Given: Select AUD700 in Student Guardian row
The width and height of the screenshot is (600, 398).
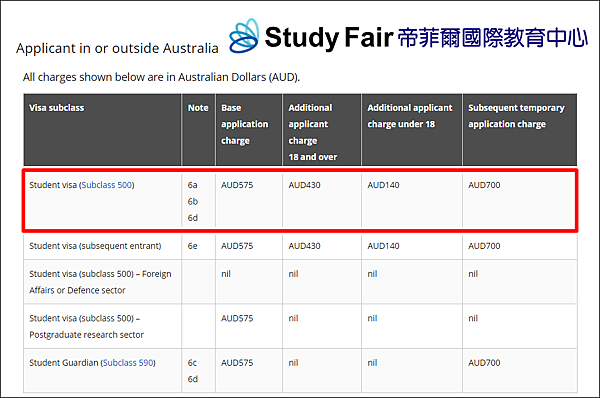Looking at the screenshot, I should [484, 363].
